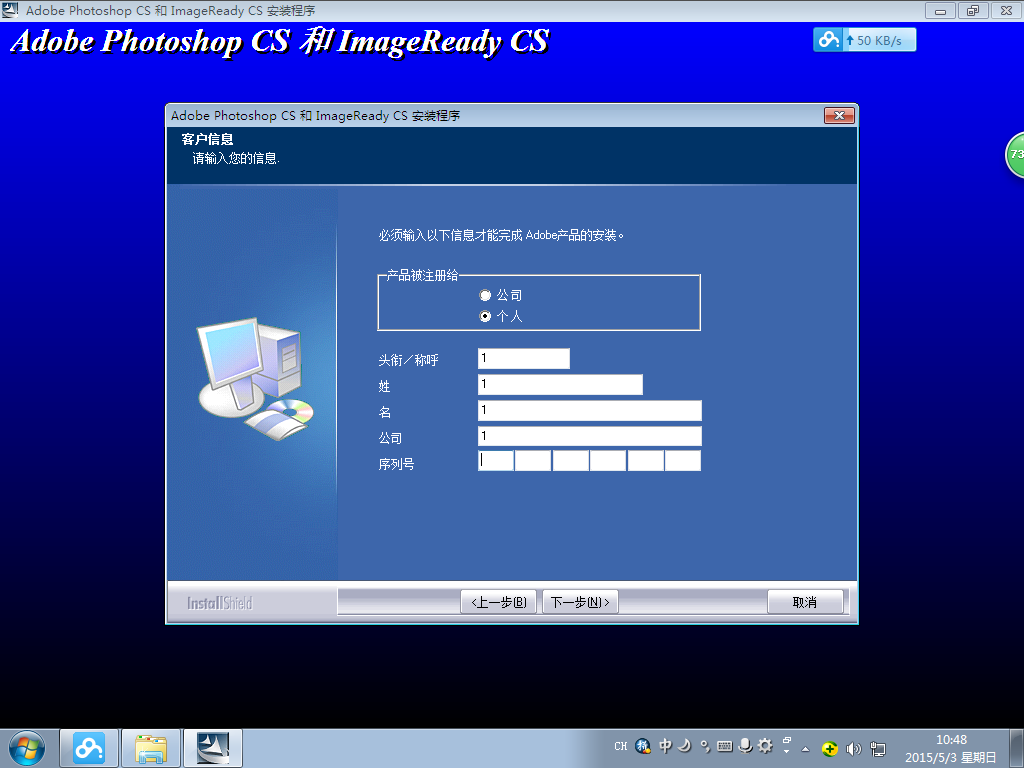Select the 个人 radio button
Viewport: 1024px width, 768px height.
485,316
